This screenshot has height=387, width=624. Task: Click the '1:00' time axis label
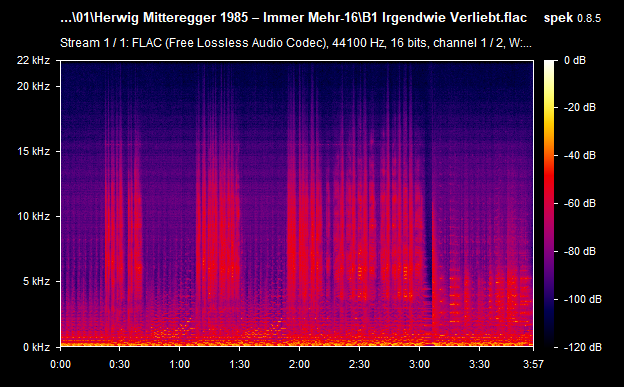coord(179,364)
